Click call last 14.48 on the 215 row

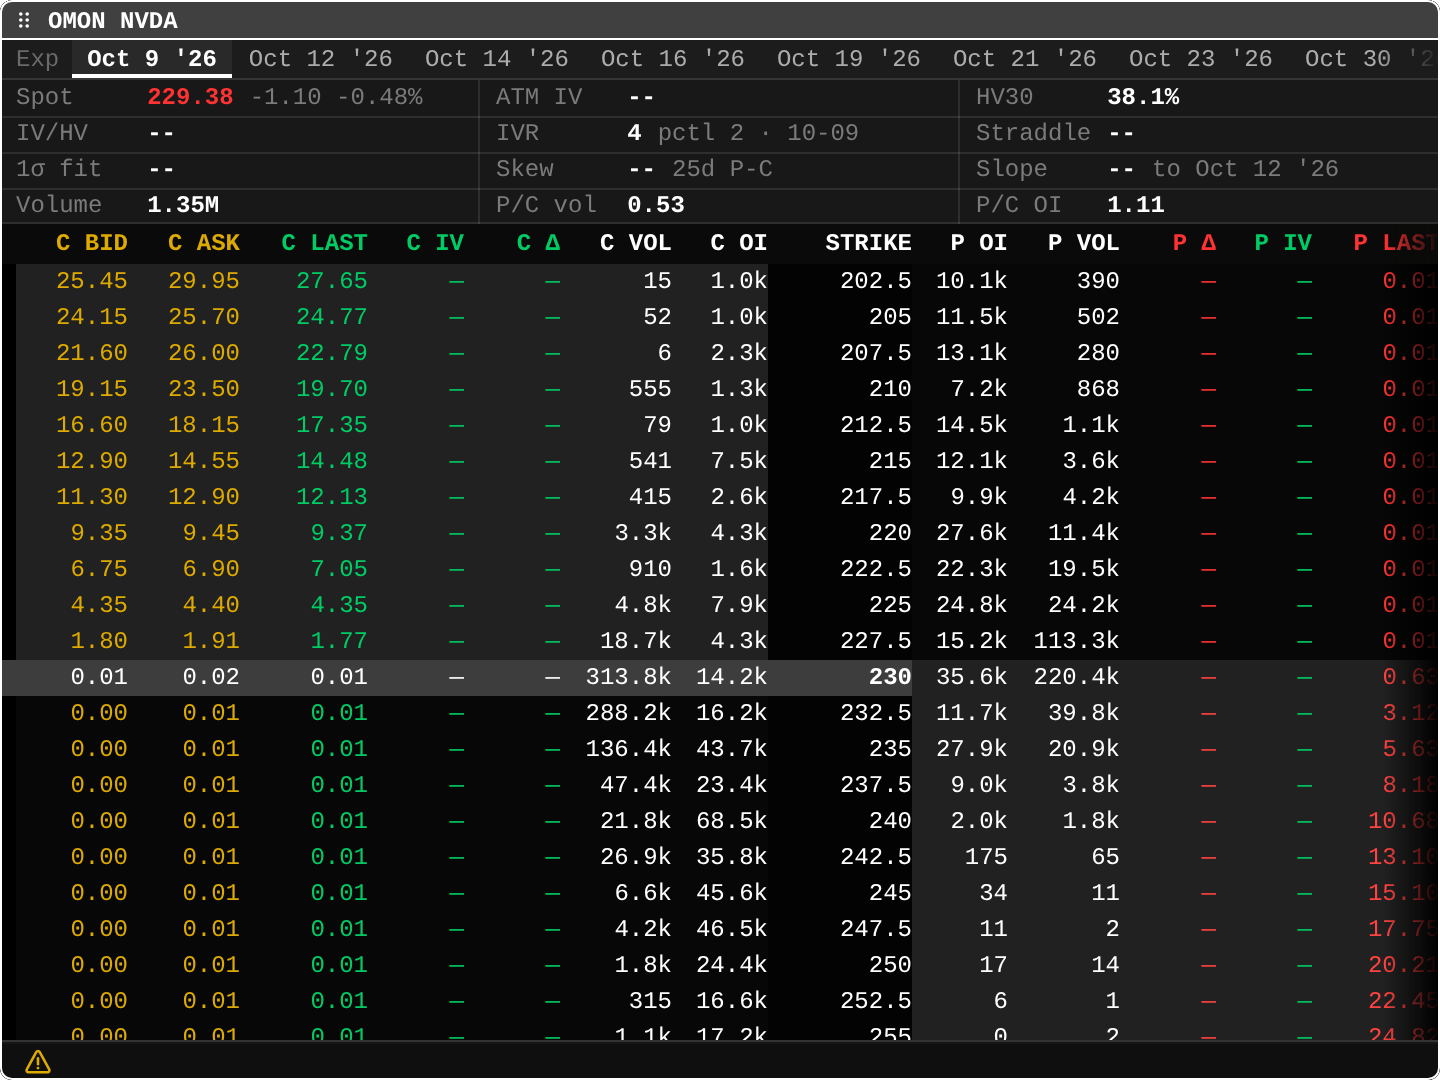(332, 461)
